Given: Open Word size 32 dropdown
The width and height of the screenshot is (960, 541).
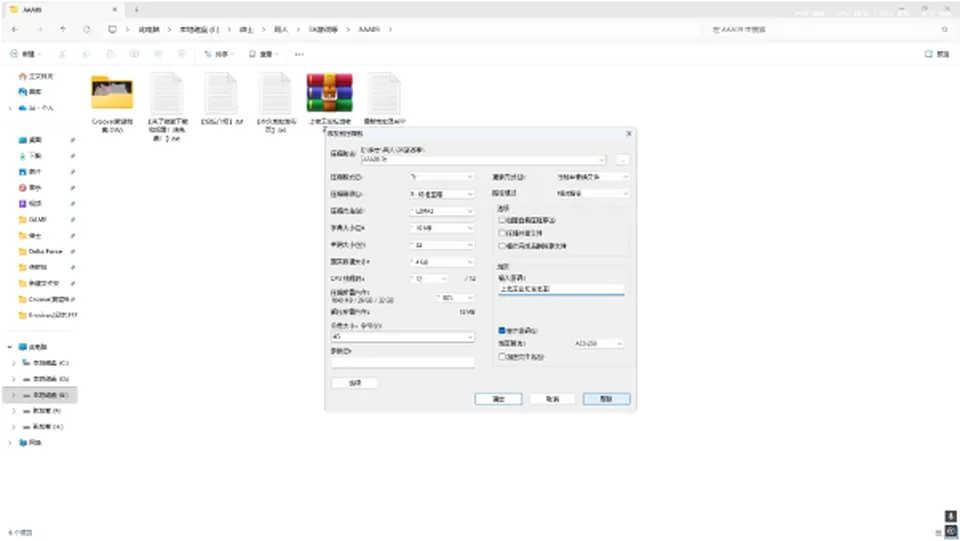Looking at the screenshot, I should pos(441,245).
